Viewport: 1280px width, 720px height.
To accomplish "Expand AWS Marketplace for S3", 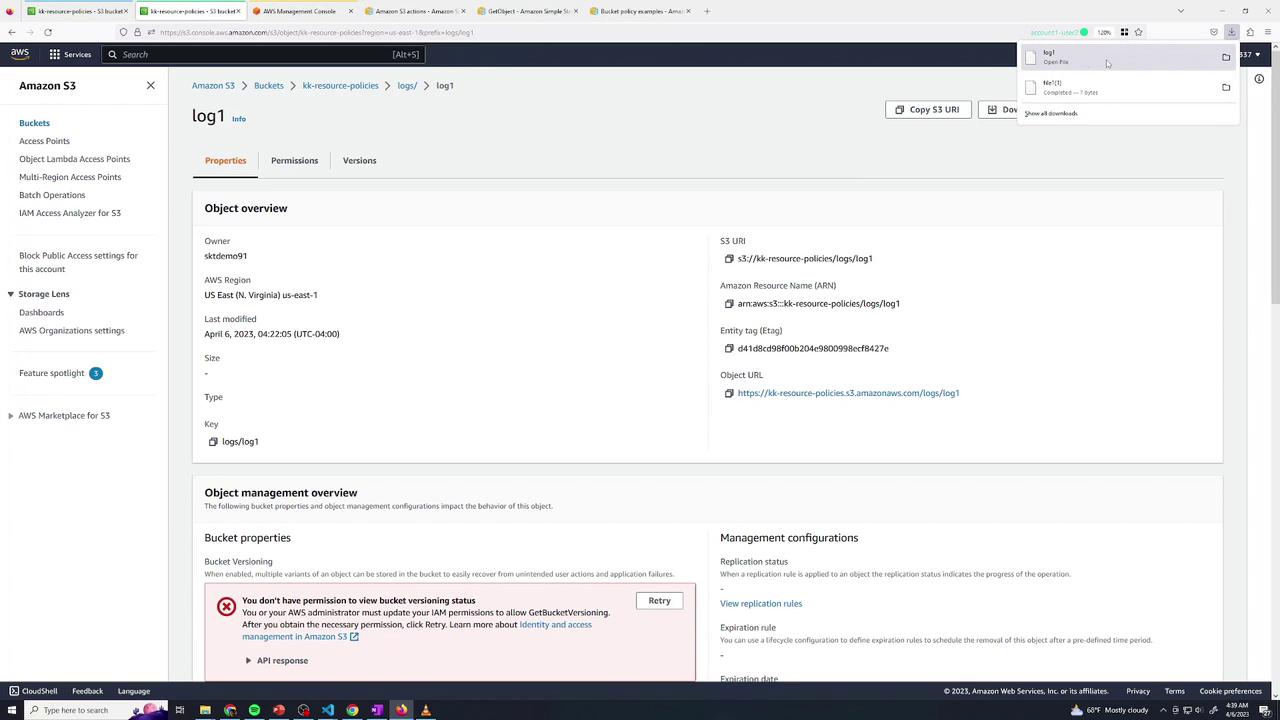I will (10, 416).
